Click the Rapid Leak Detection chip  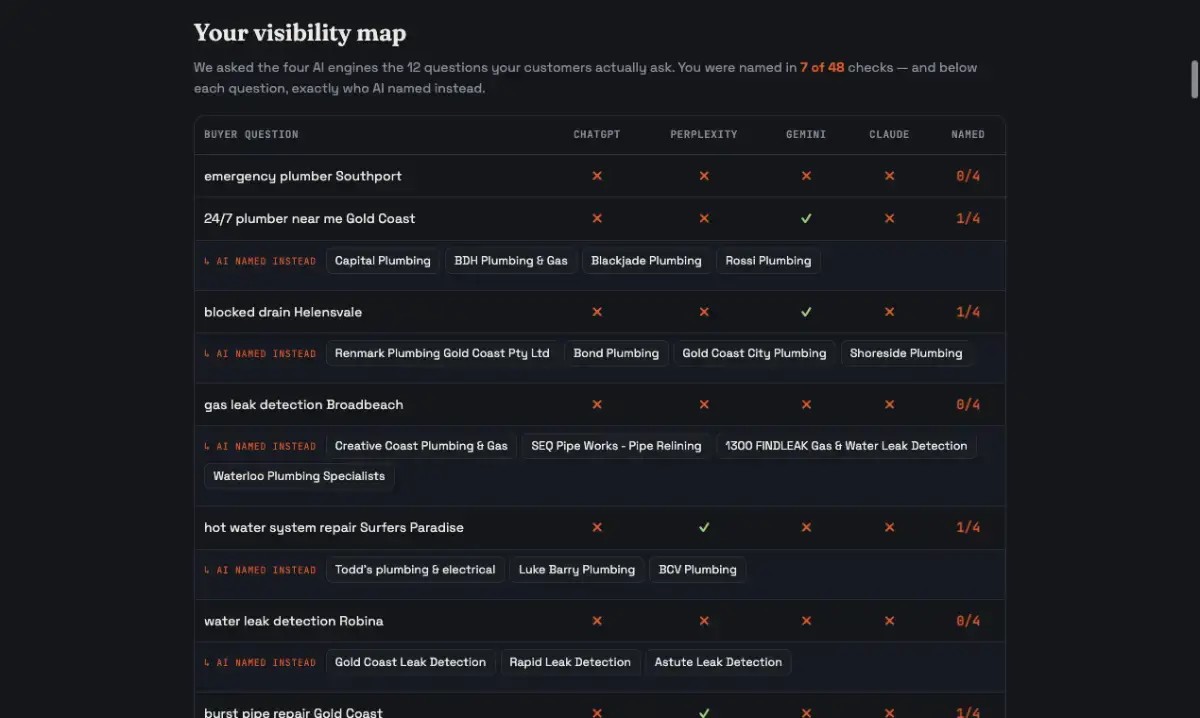pos(570,662)
